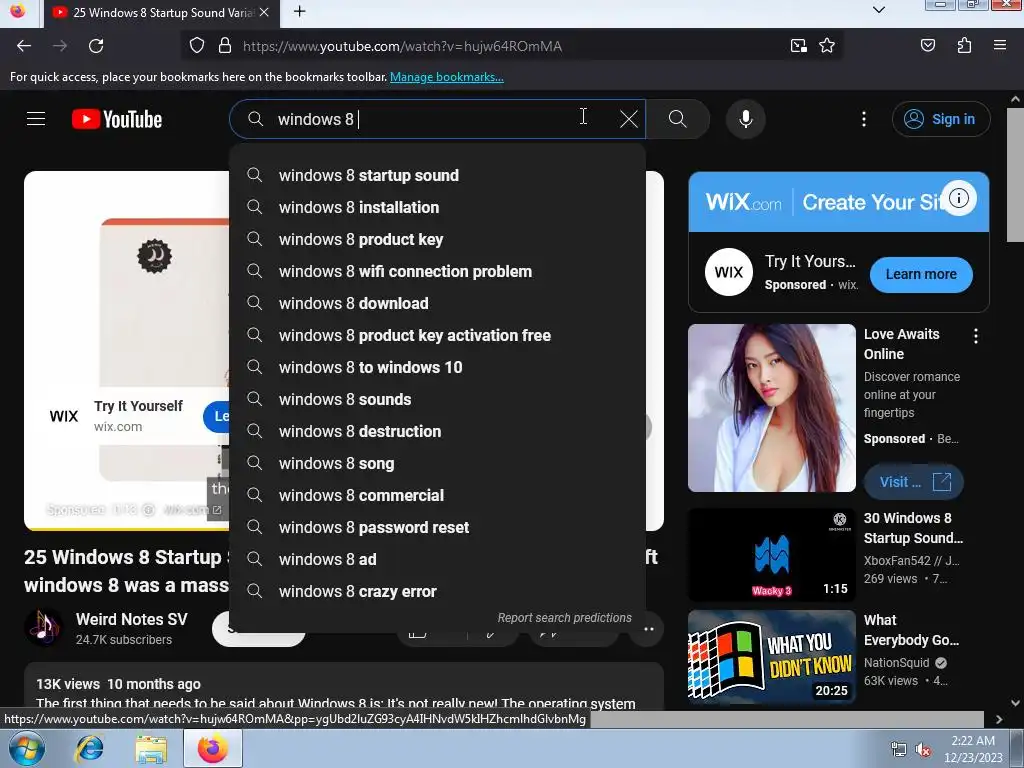
Task: Click the Visit button on romance ad
Action: (914, 482)
